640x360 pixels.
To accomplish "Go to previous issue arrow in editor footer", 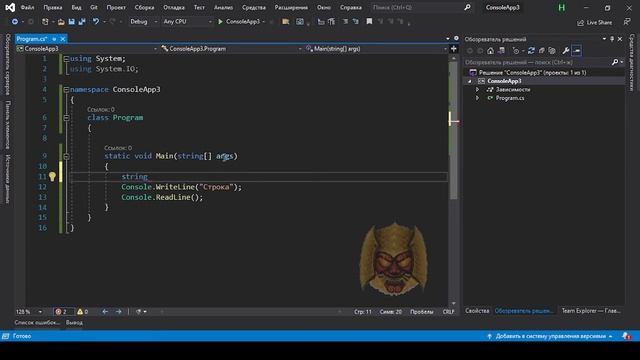I will (105, 312).
